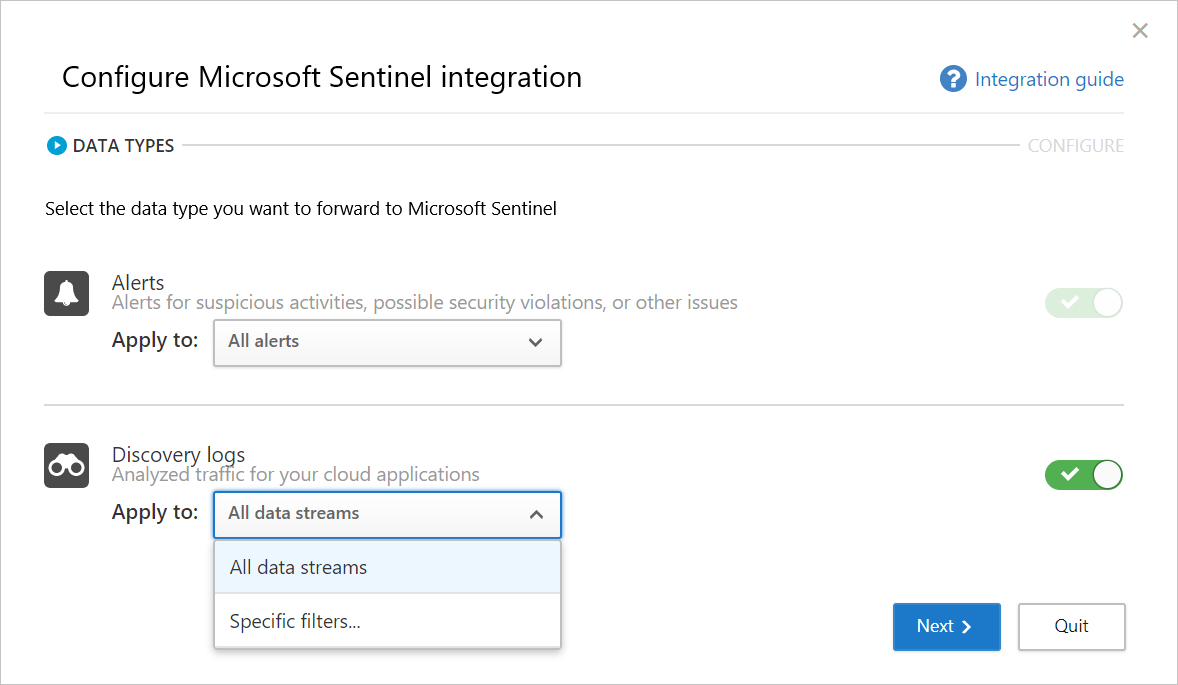The width and height of the screenshot is (1178, 685).
Task: Click the Discovery logs binoculars icon
Action: pyautogui.click(x=66, y=465)
